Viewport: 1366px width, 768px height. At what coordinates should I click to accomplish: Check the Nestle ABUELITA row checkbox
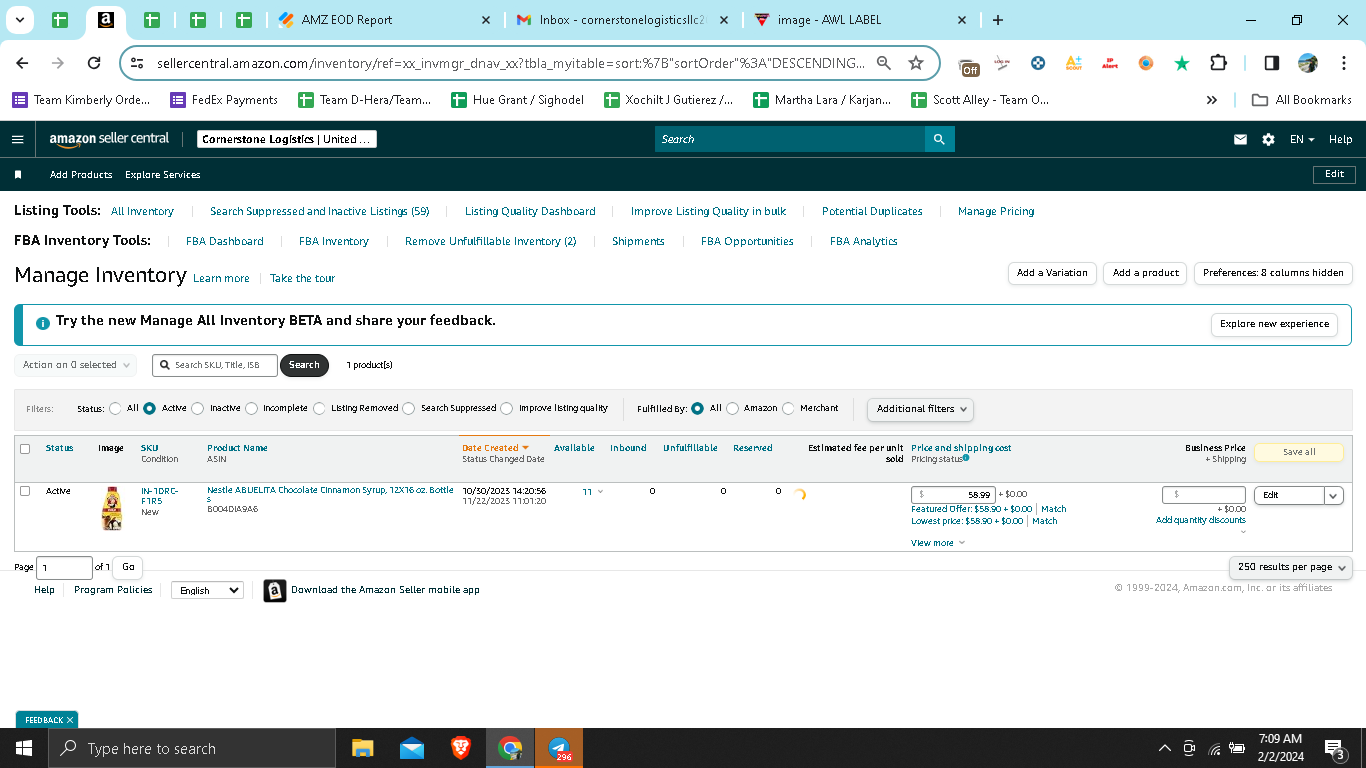click(25, 491)
